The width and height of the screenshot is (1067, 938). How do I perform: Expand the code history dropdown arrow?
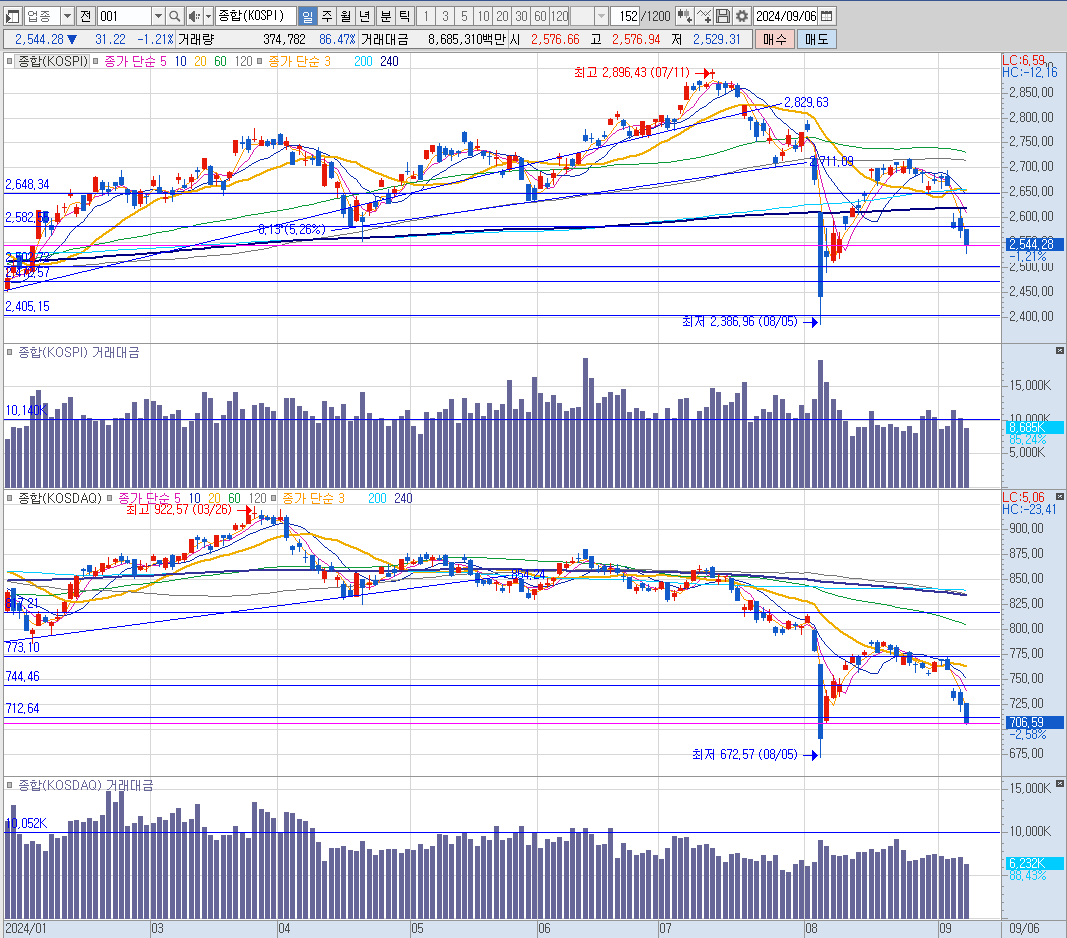158,16
